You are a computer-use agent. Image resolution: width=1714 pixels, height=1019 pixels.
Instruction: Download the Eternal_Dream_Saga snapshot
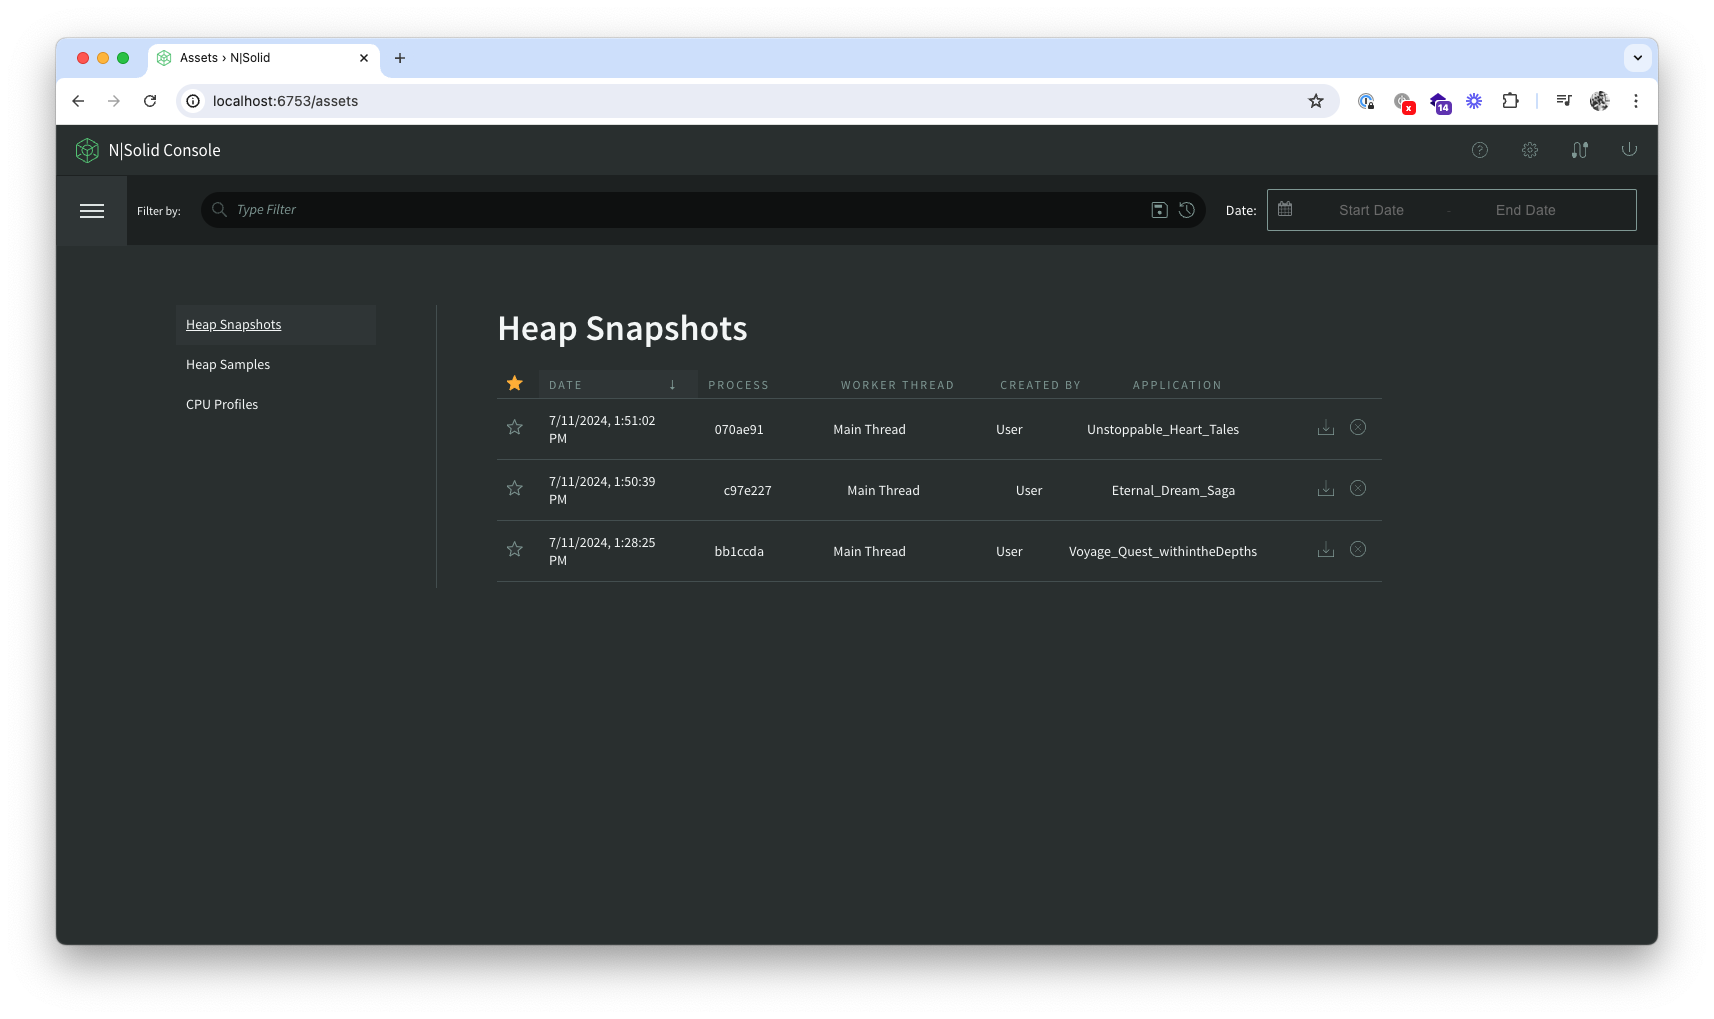[1326, 489]
